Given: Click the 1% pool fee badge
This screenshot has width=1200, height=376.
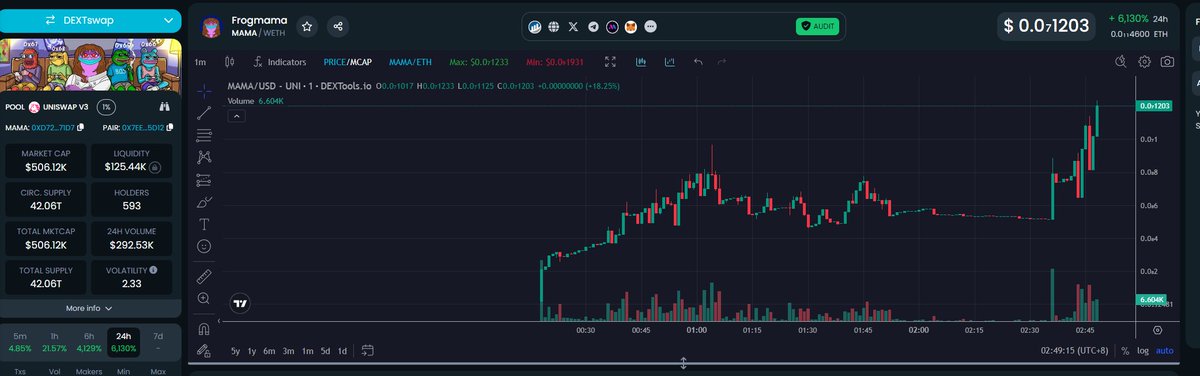Looking at the screenshot, I should point(106,107).
